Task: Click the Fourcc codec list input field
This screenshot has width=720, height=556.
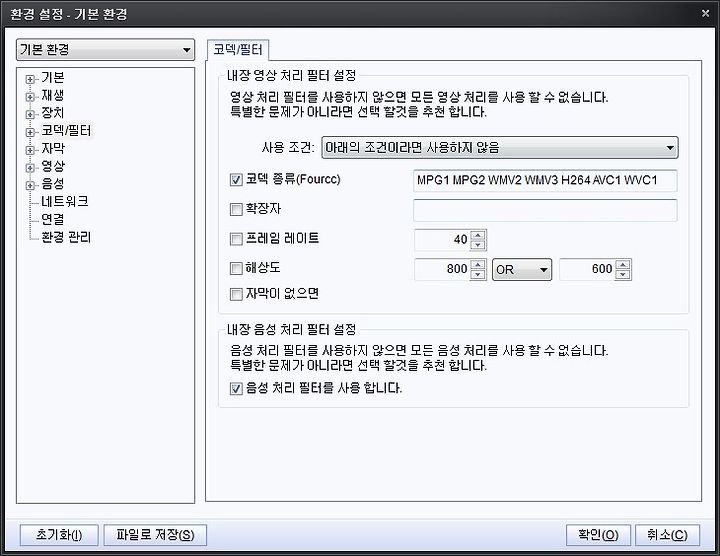Action: [x=545, y=180]
